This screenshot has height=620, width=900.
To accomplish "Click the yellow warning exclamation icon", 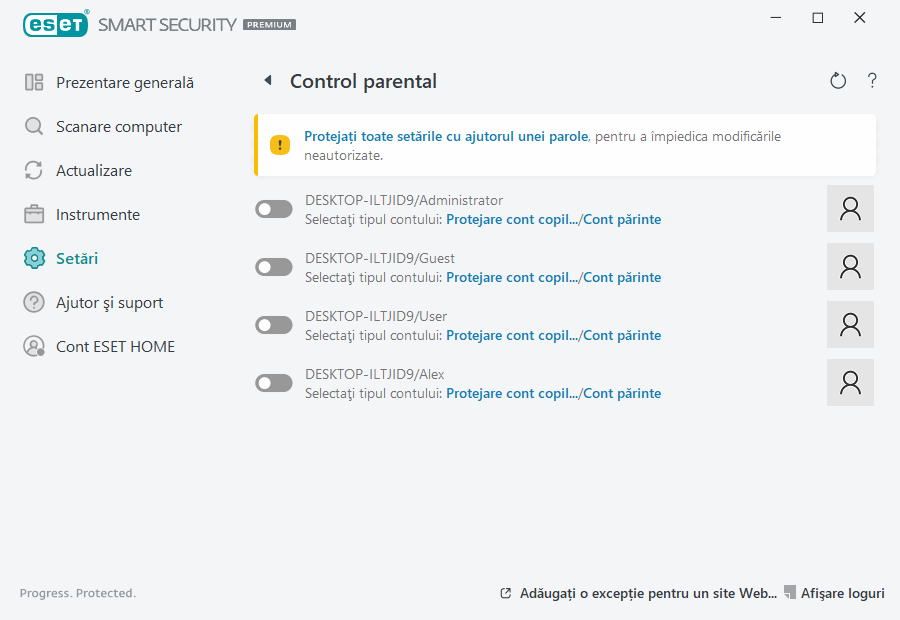I will (x=277, y=144).
